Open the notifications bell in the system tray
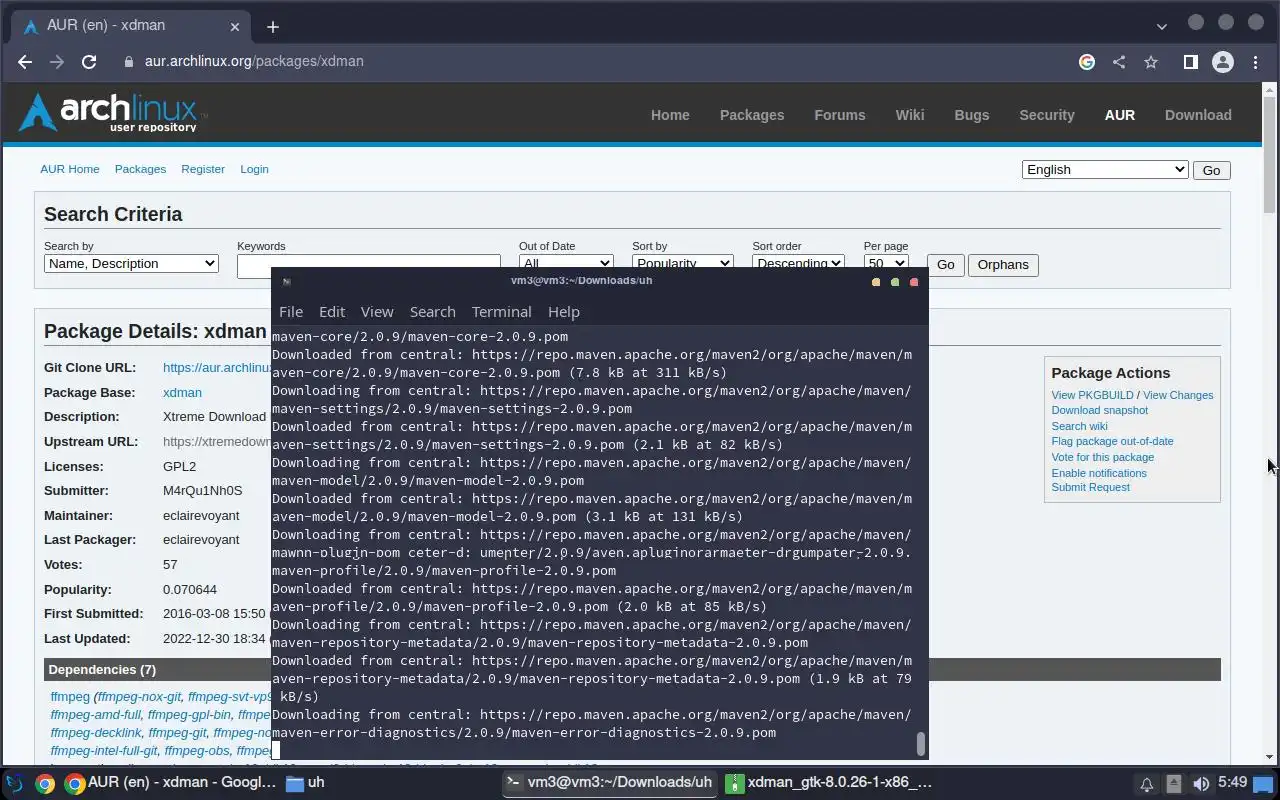The image size is (1280, 800). pos(1147,784)
